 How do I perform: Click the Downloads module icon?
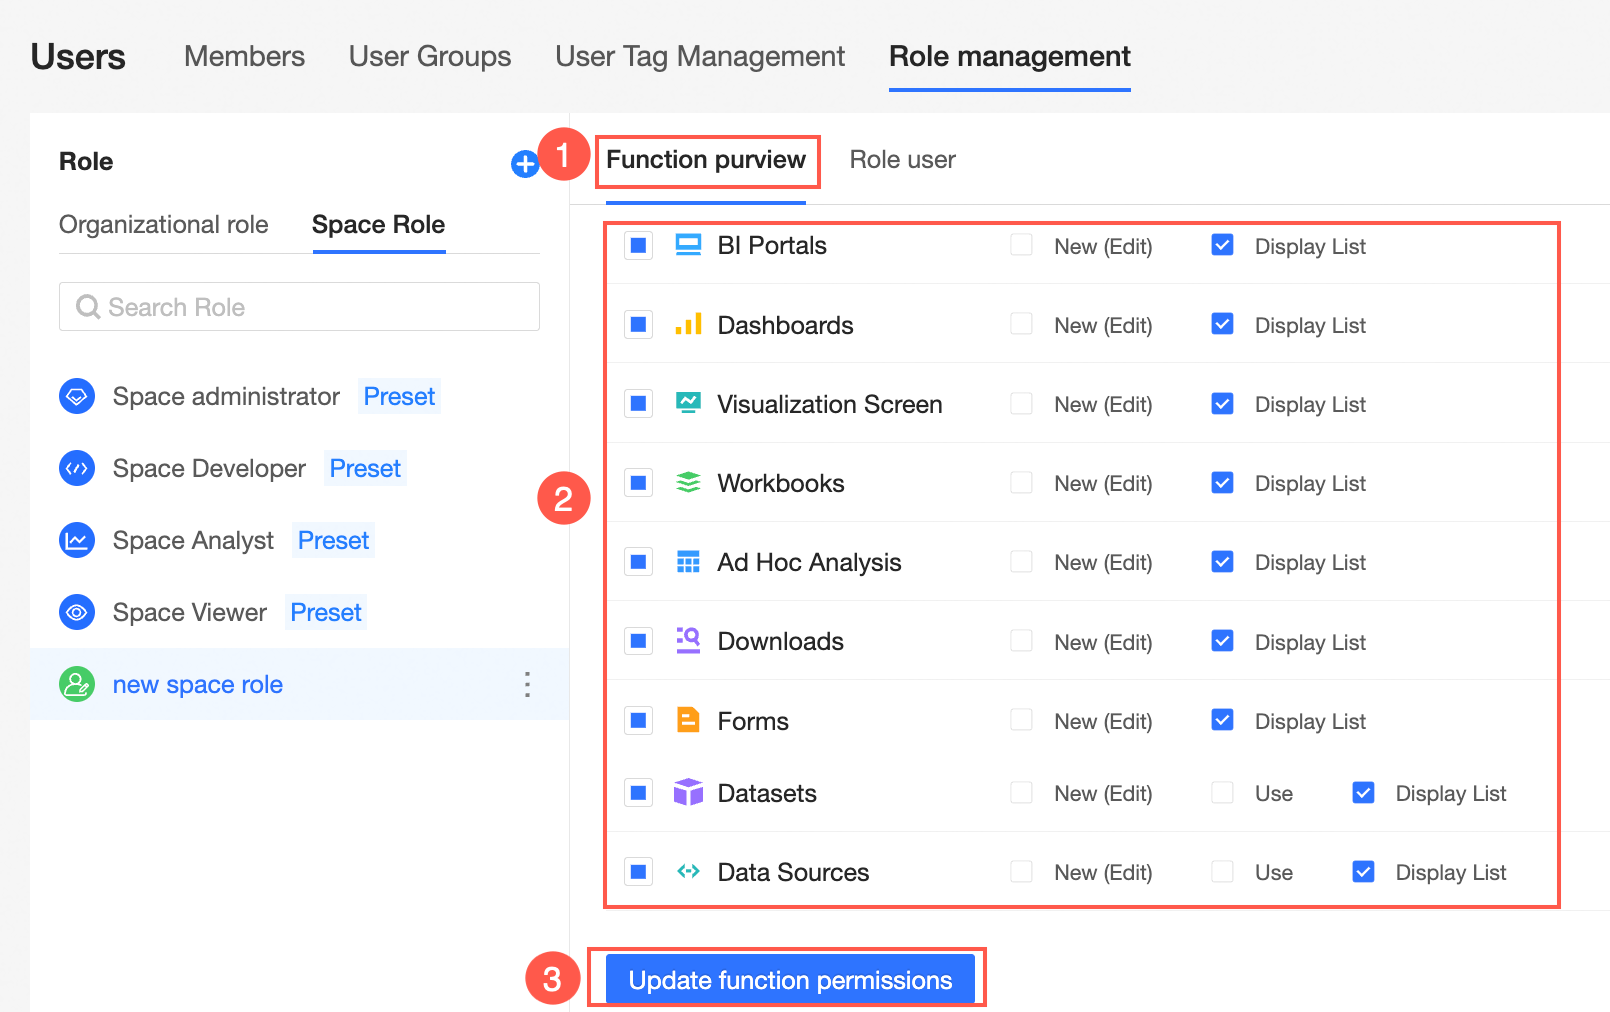click(x=688, y=641)
